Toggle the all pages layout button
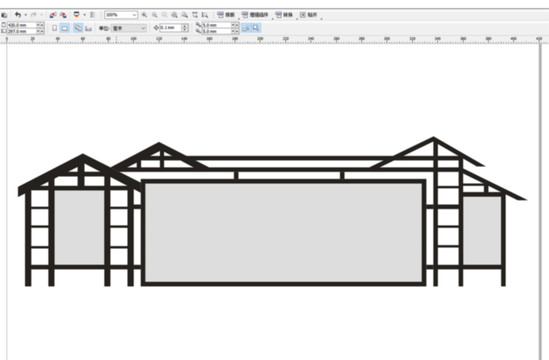Screen dimensions: 549x360 point(78,28)
